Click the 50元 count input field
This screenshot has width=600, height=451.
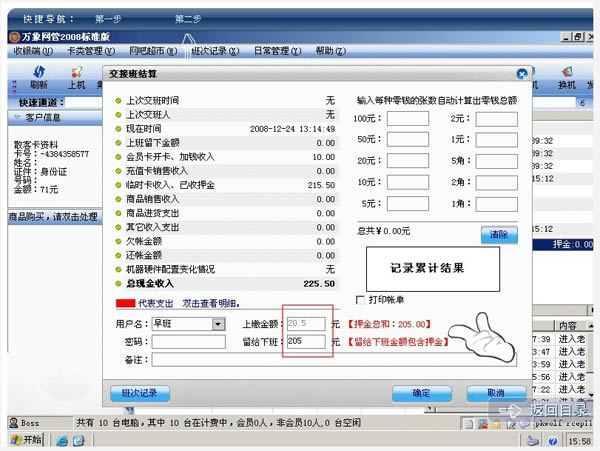click(x=408, y=139)
